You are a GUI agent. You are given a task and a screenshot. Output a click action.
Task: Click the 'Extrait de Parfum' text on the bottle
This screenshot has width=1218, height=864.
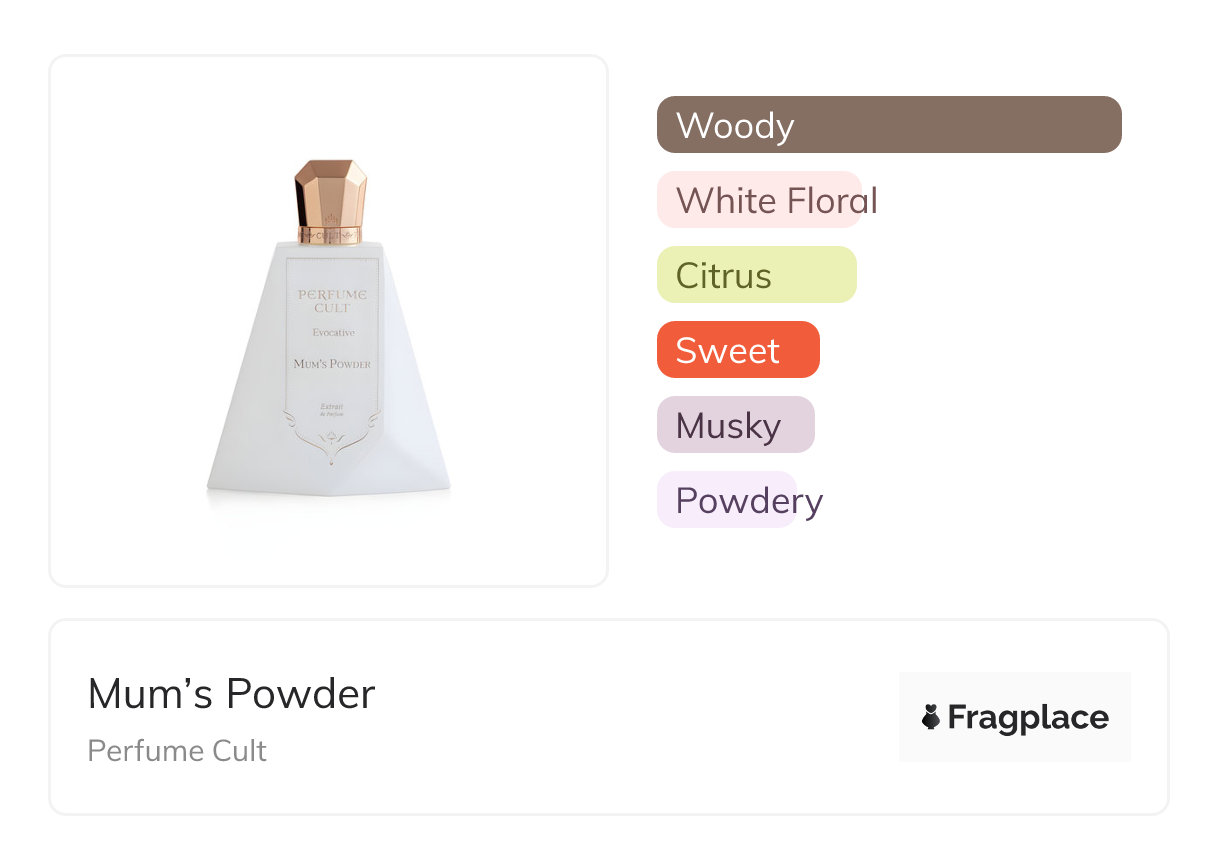pos(332,407)
